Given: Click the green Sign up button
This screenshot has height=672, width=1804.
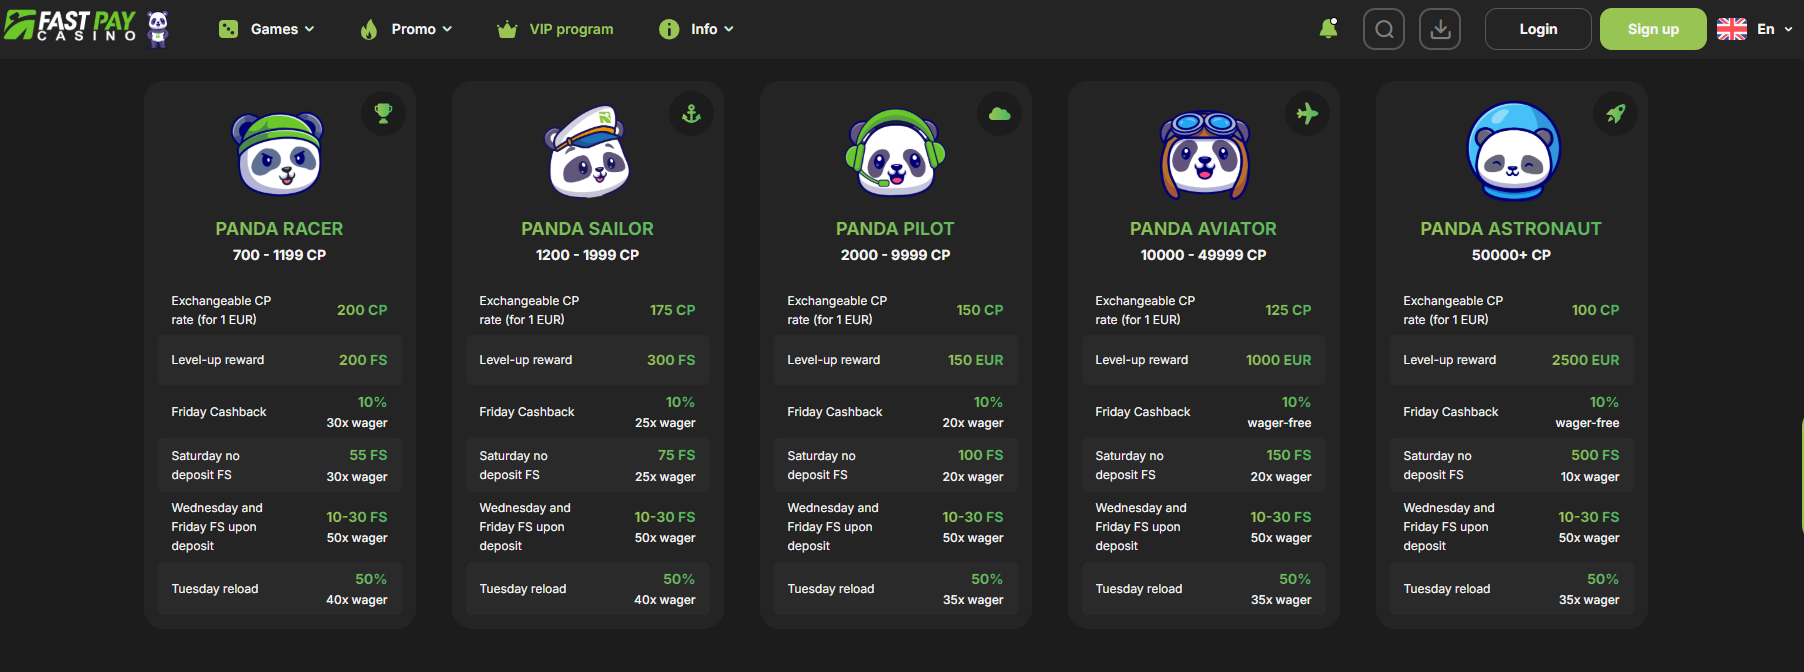Looking at the screenshot, I should click(x=1653, y=29).
